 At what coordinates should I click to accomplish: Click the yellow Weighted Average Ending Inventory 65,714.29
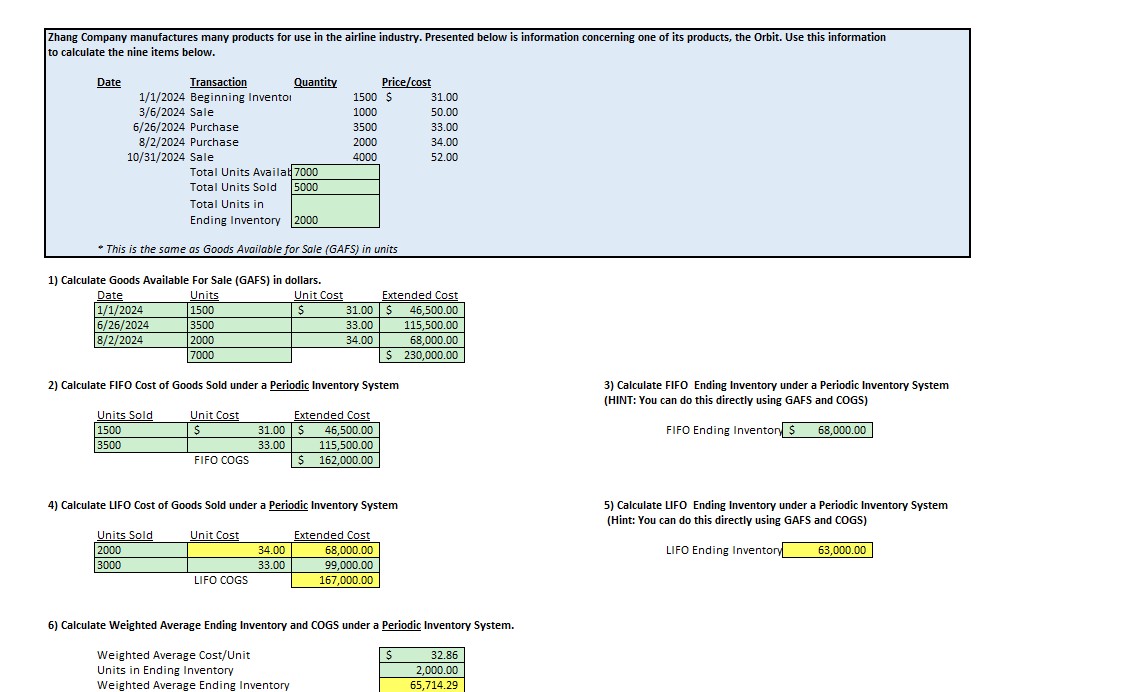[422, 685]
